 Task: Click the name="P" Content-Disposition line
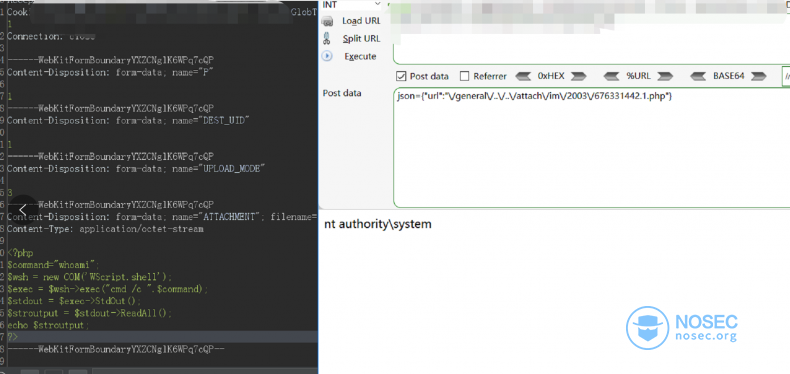(x=111, y=72)
